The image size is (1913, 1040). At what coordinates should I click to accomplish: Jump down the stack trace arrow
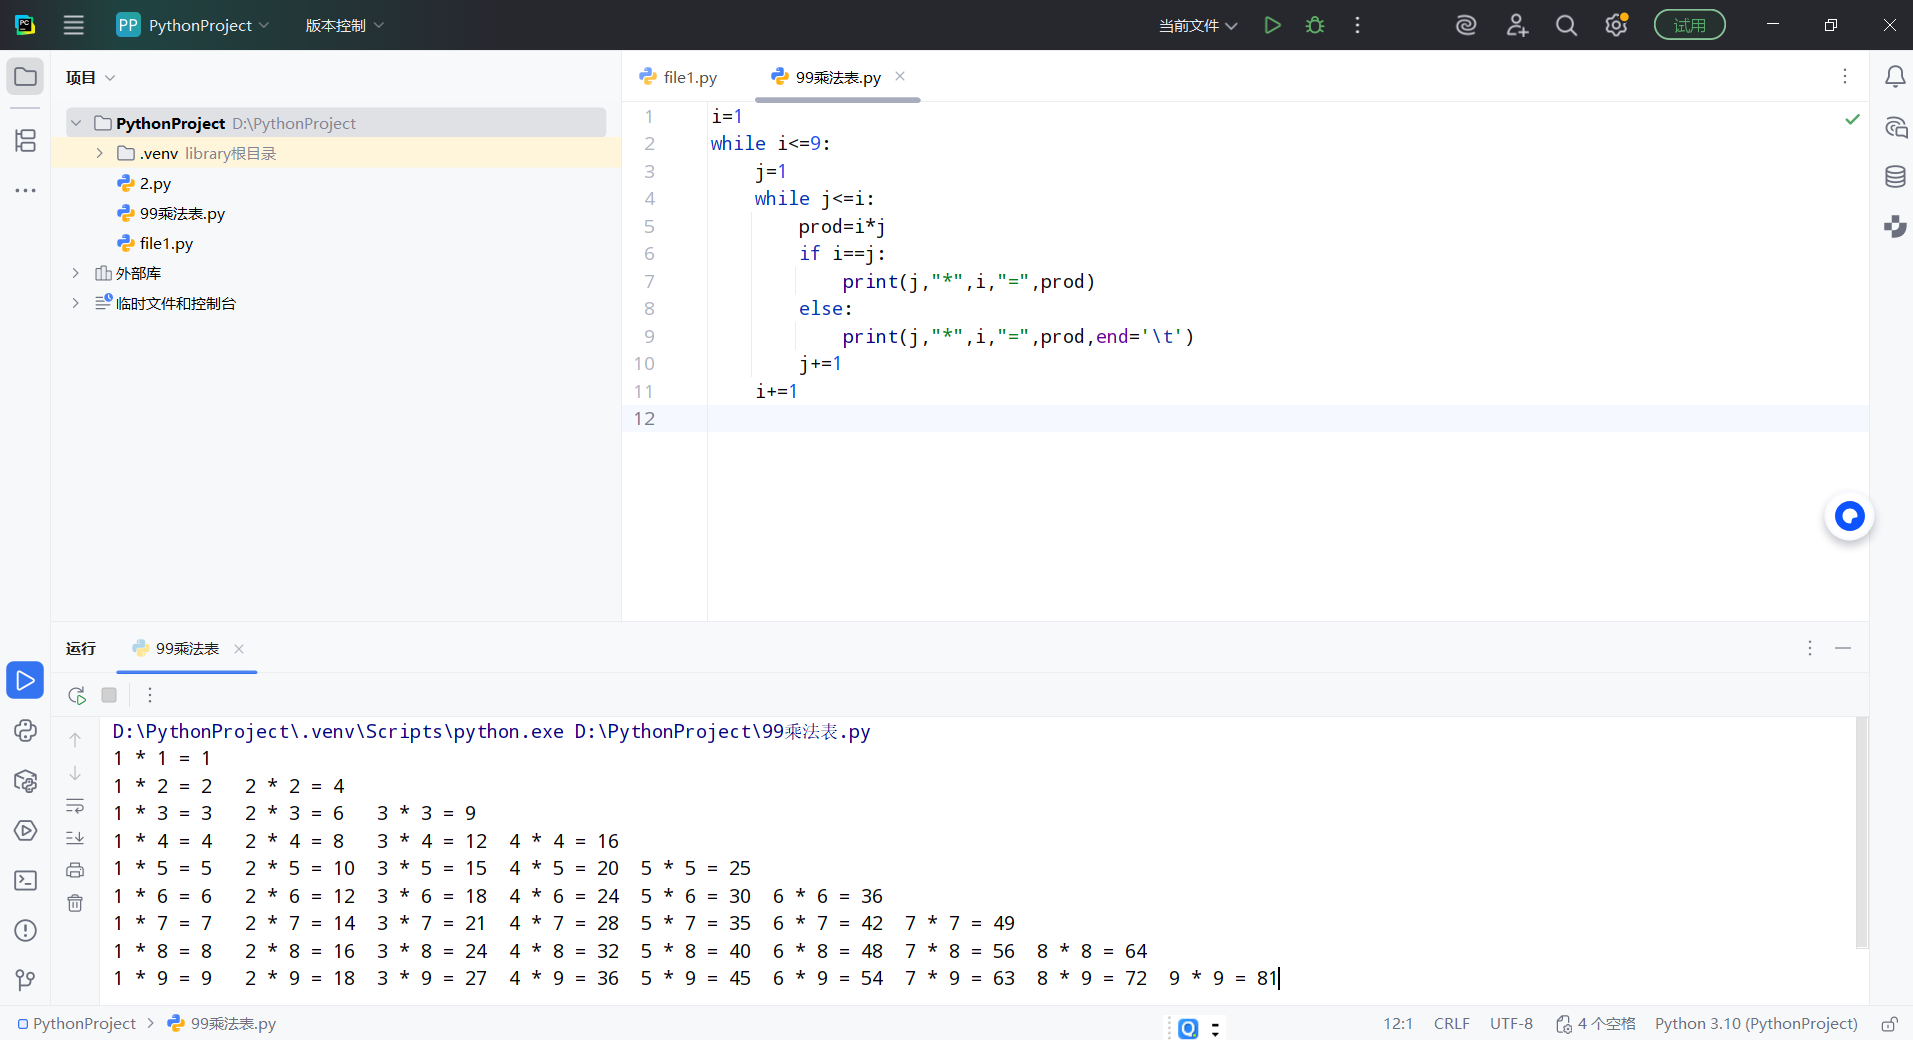[x=75, y=773]
